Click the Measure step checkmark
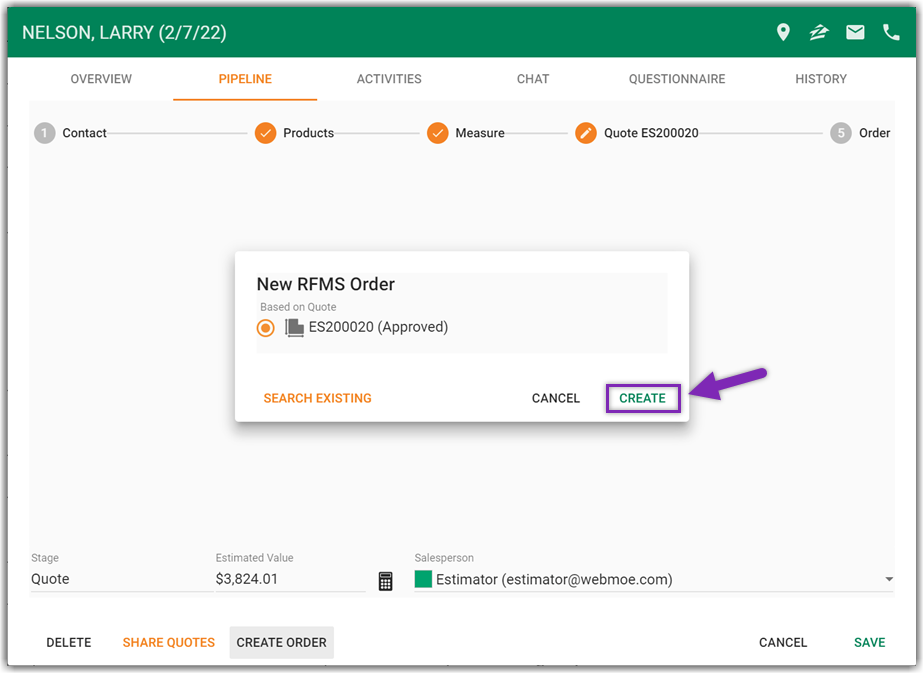Screen dimensions: 924x674 tap(437, 133)
